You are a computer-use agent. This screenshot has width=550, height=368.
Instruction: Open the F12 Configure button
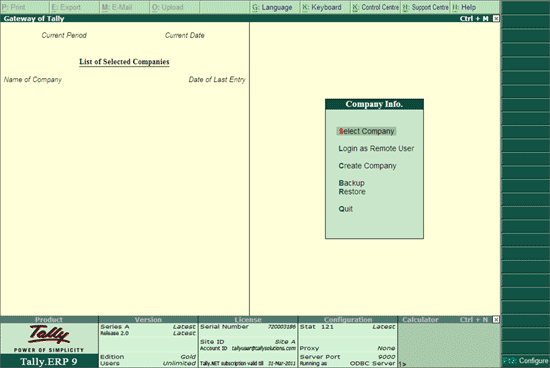point(525,361)
